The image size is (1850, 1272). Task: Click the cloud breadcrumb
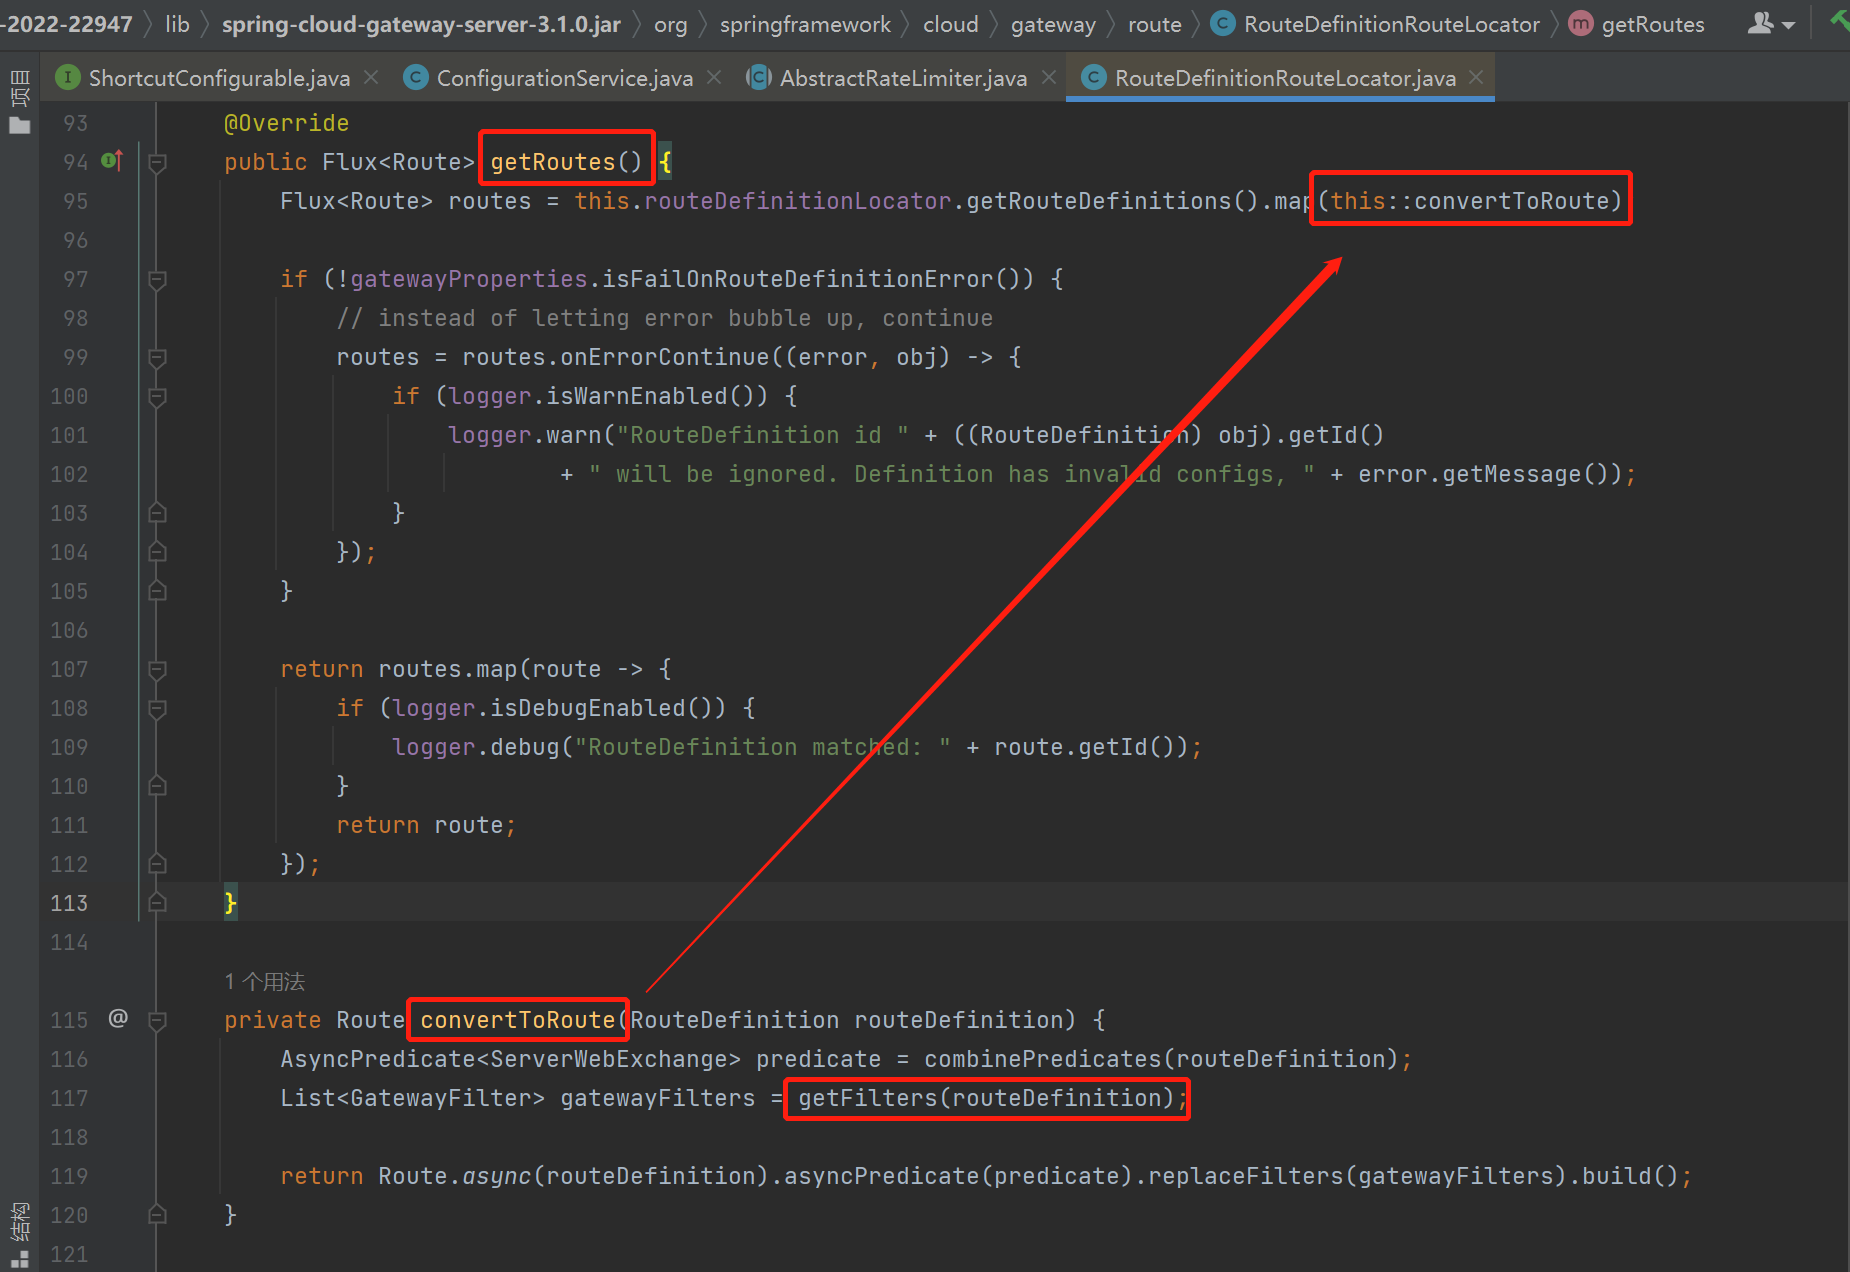(x=950, y=24)
